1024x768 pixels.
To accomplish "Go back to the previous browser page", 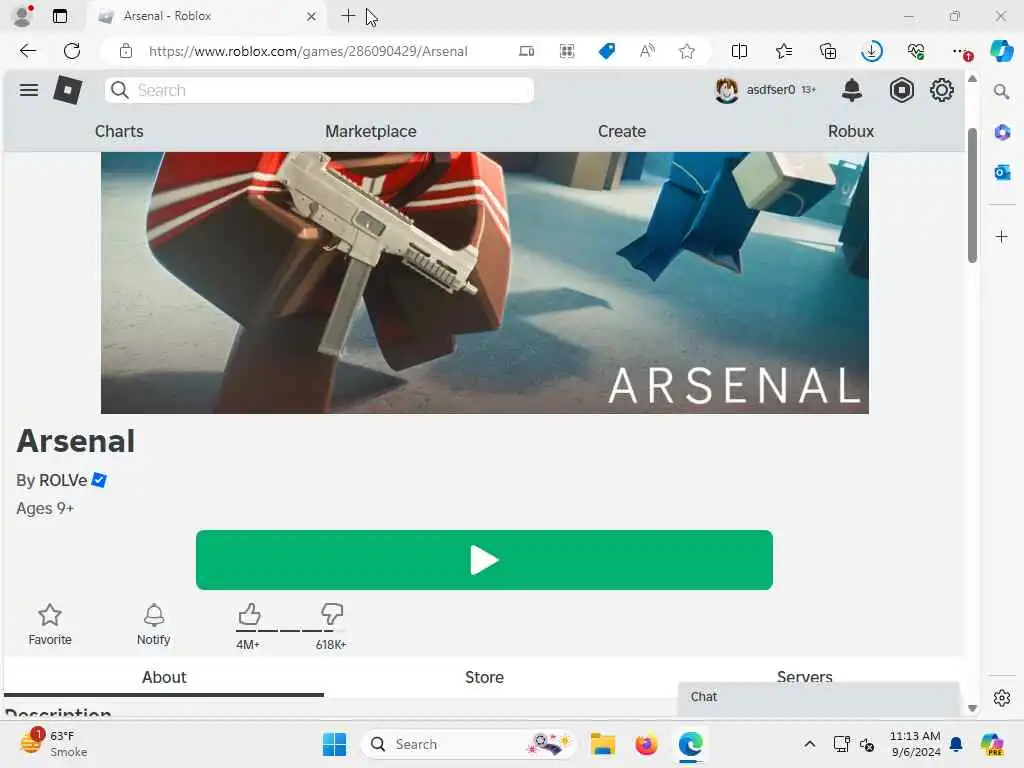I will pos(27,51).
